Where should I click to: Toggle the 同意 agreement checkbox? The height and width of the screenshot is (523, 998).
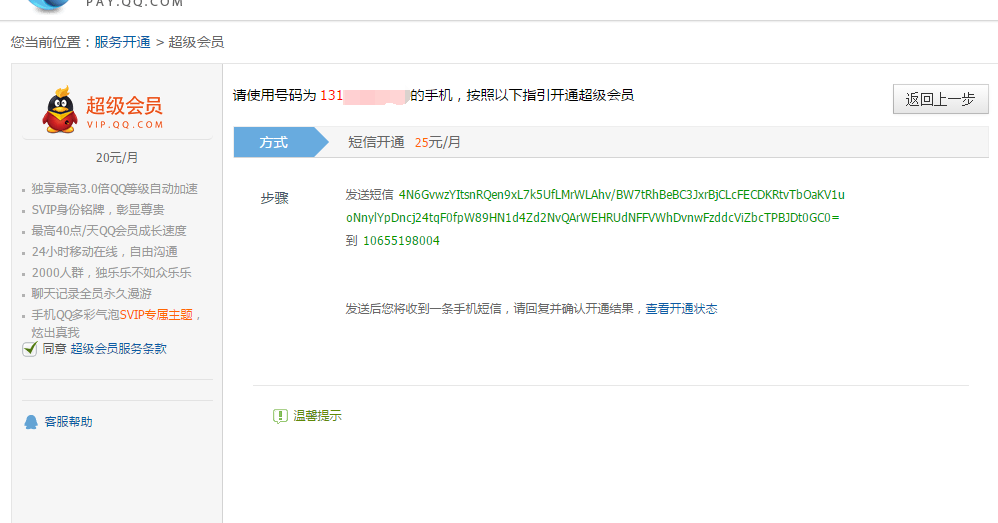pos(30,349)
